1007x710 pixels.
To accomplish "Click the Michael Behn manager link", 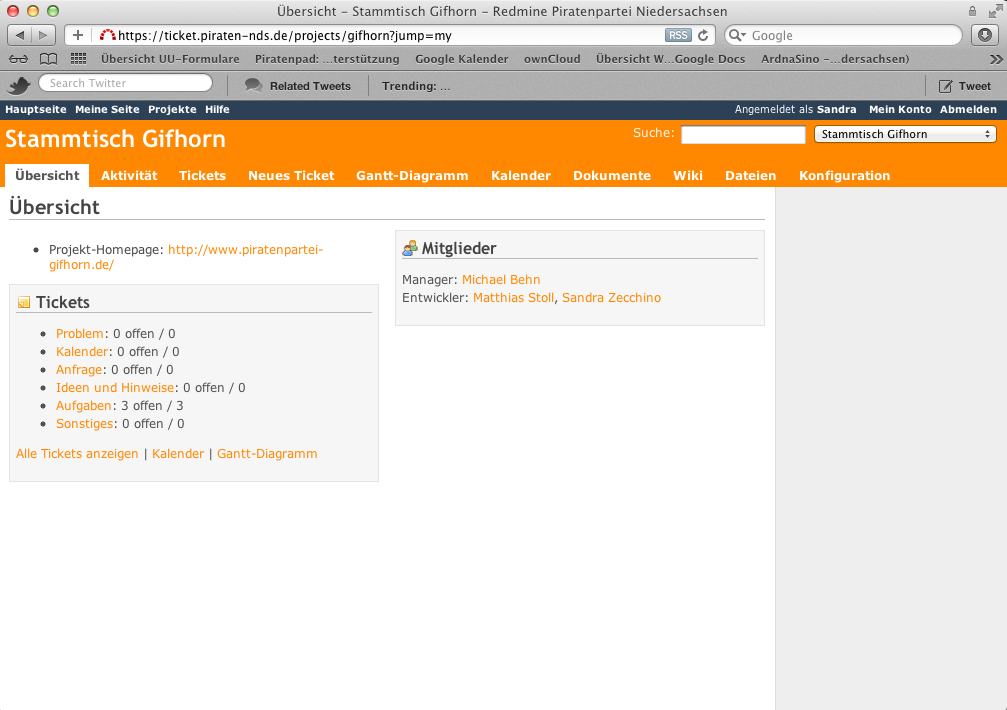I will (500, 280).
